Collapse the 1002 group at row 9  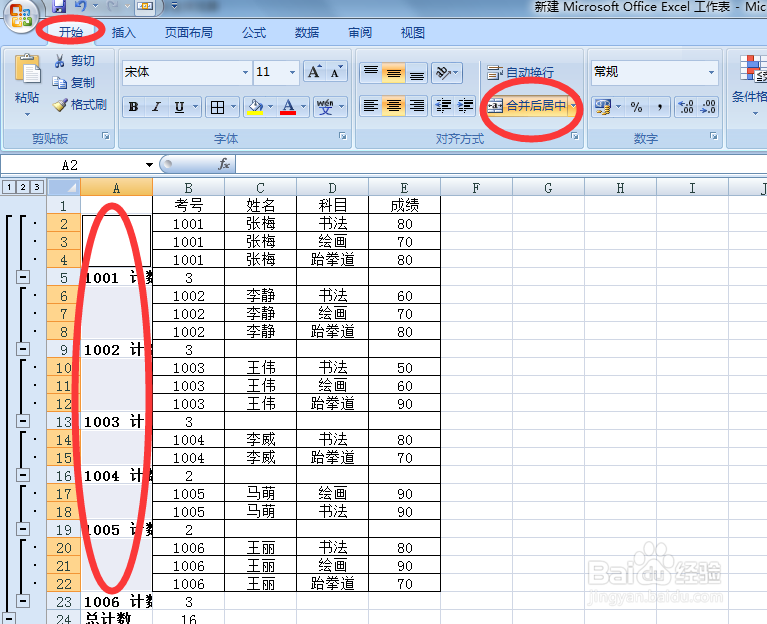(x=23, y=349)
